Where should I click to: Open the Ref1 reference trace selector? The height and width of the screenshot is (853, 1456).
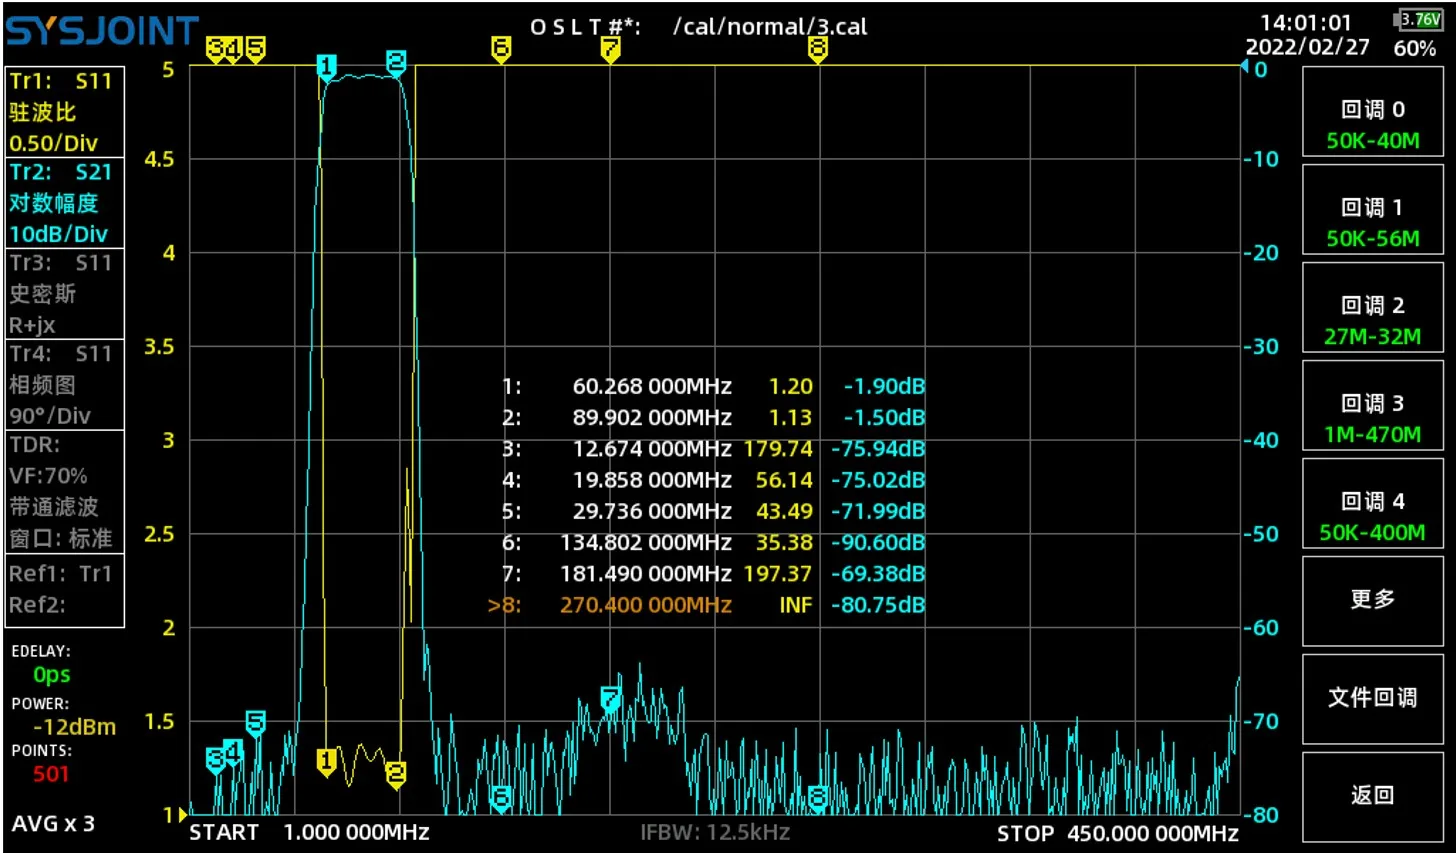(x=65, y=574)
